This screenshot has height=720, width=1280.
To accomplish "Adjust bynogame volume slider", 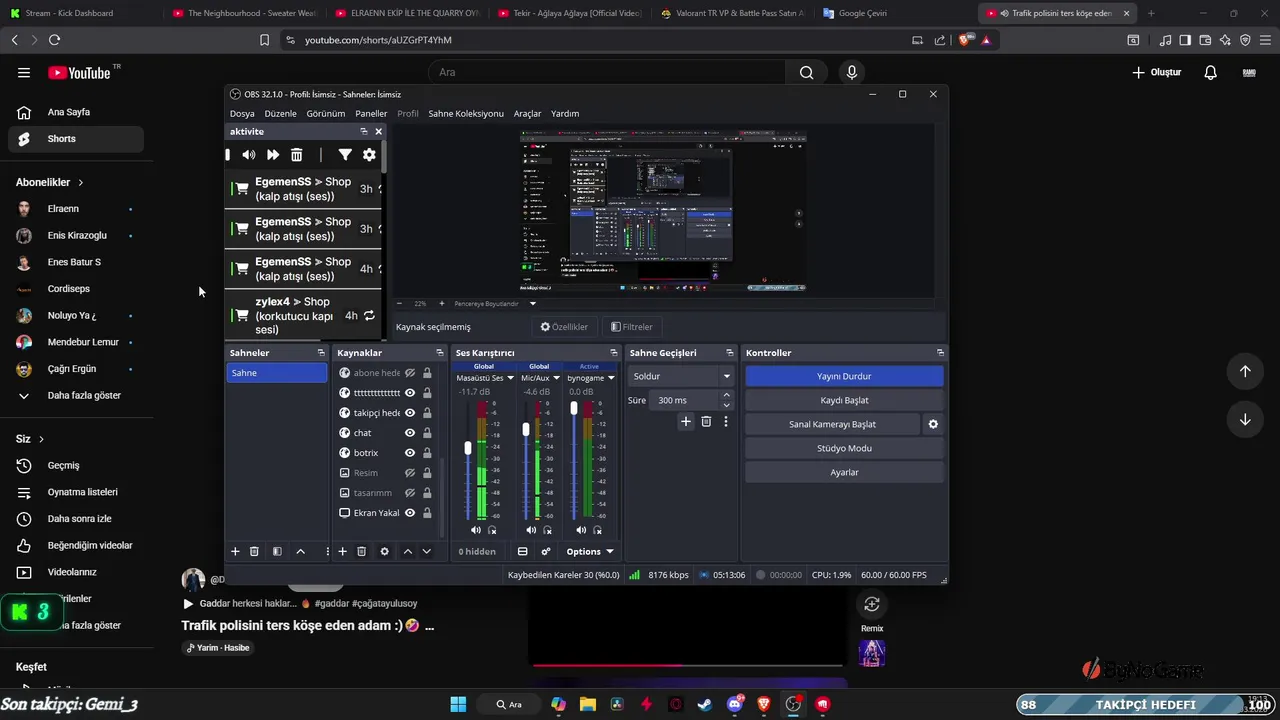I will tap(574, 408).
